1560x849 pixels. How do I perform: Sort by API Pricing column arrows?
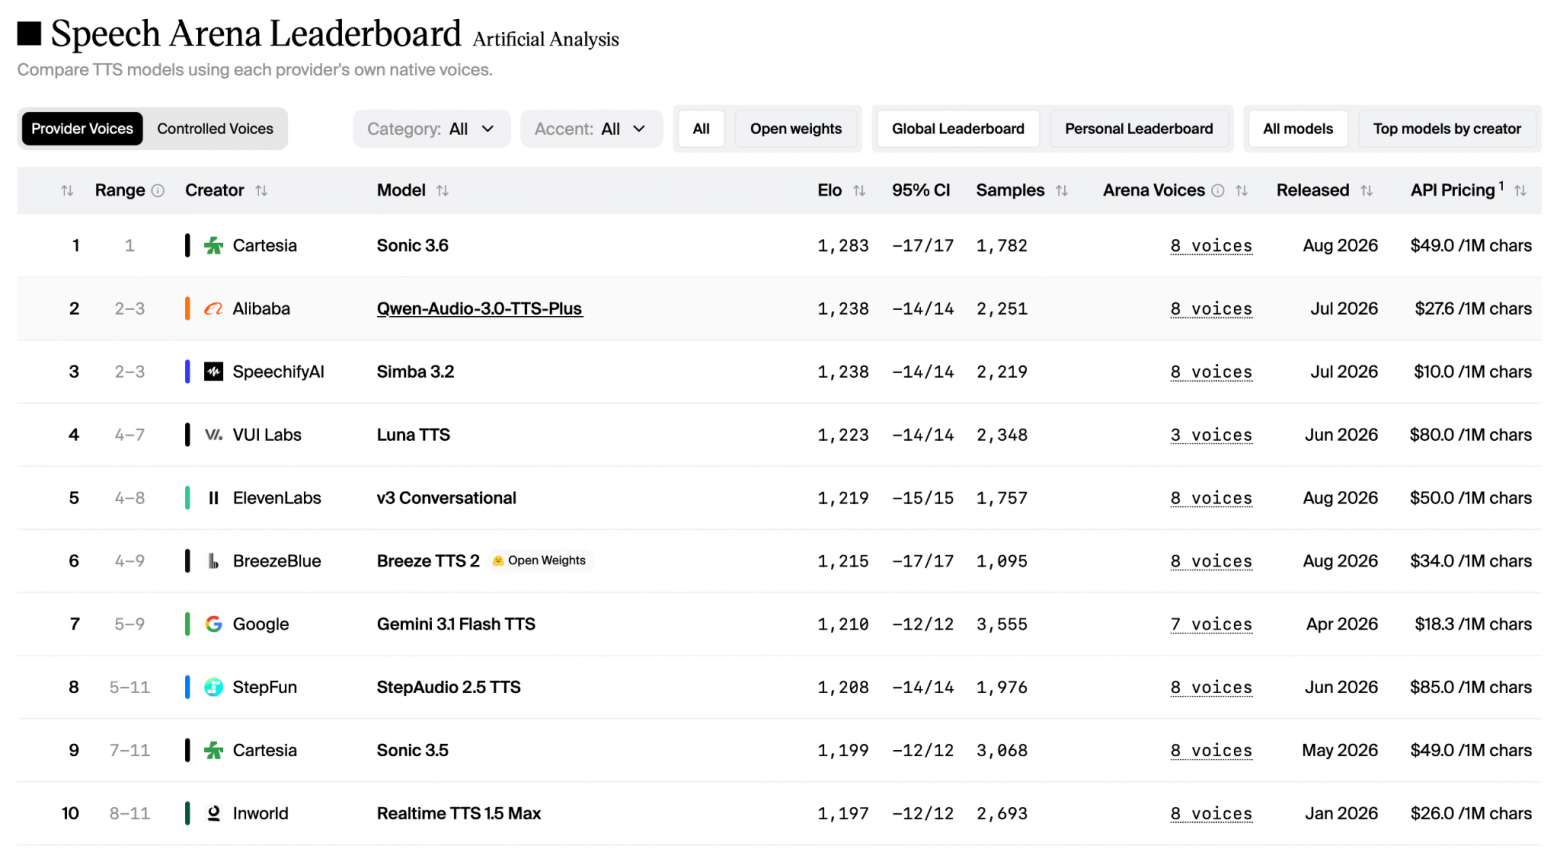tap(1520, 191)
